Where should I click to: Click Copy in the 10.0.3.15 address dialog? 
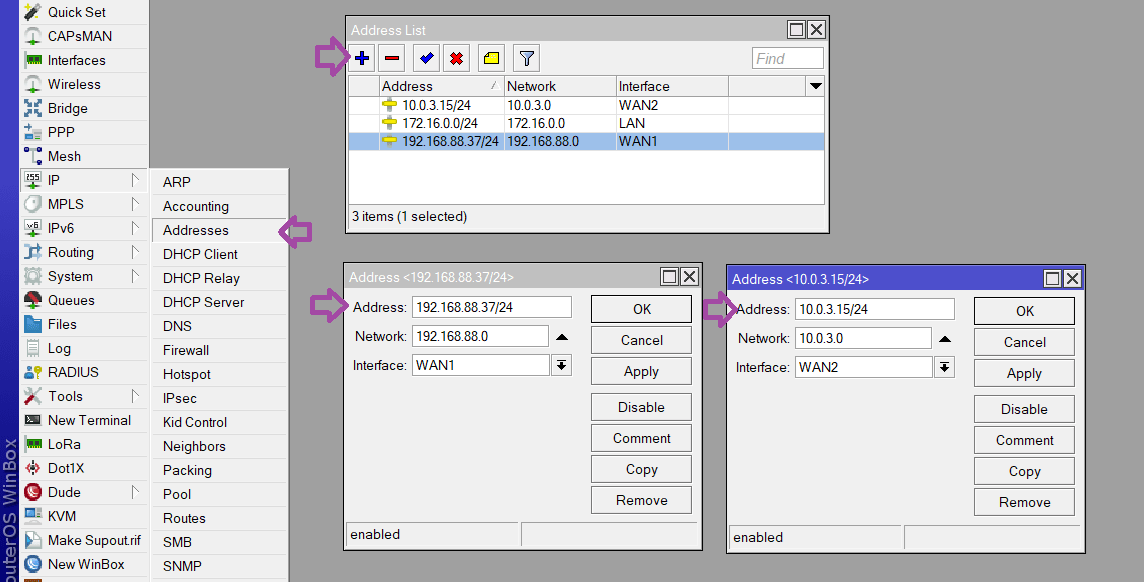1024,470
